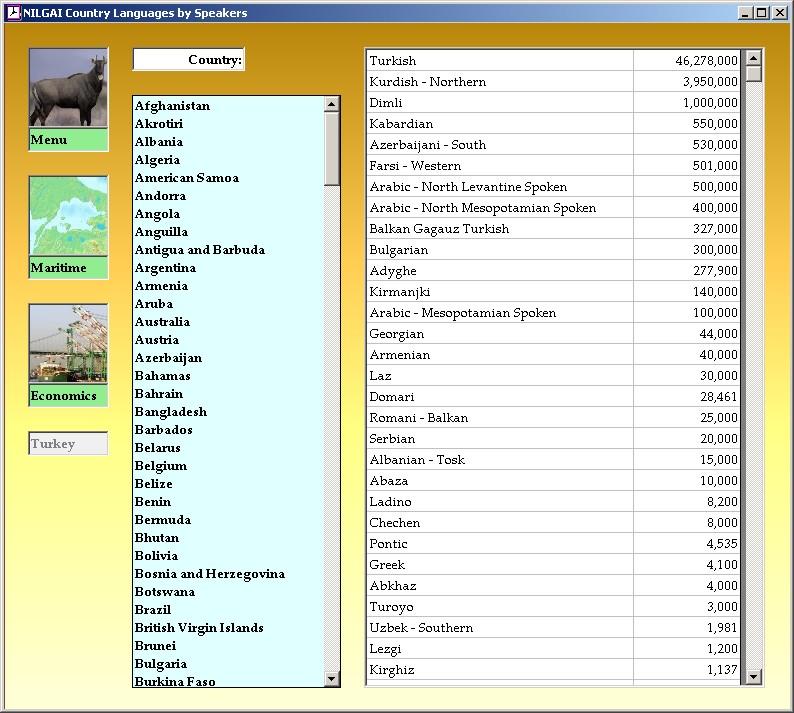Click the nilgai antelope Menu image
The width and height of the screenshot is (794, 713).
coord(68,88)
